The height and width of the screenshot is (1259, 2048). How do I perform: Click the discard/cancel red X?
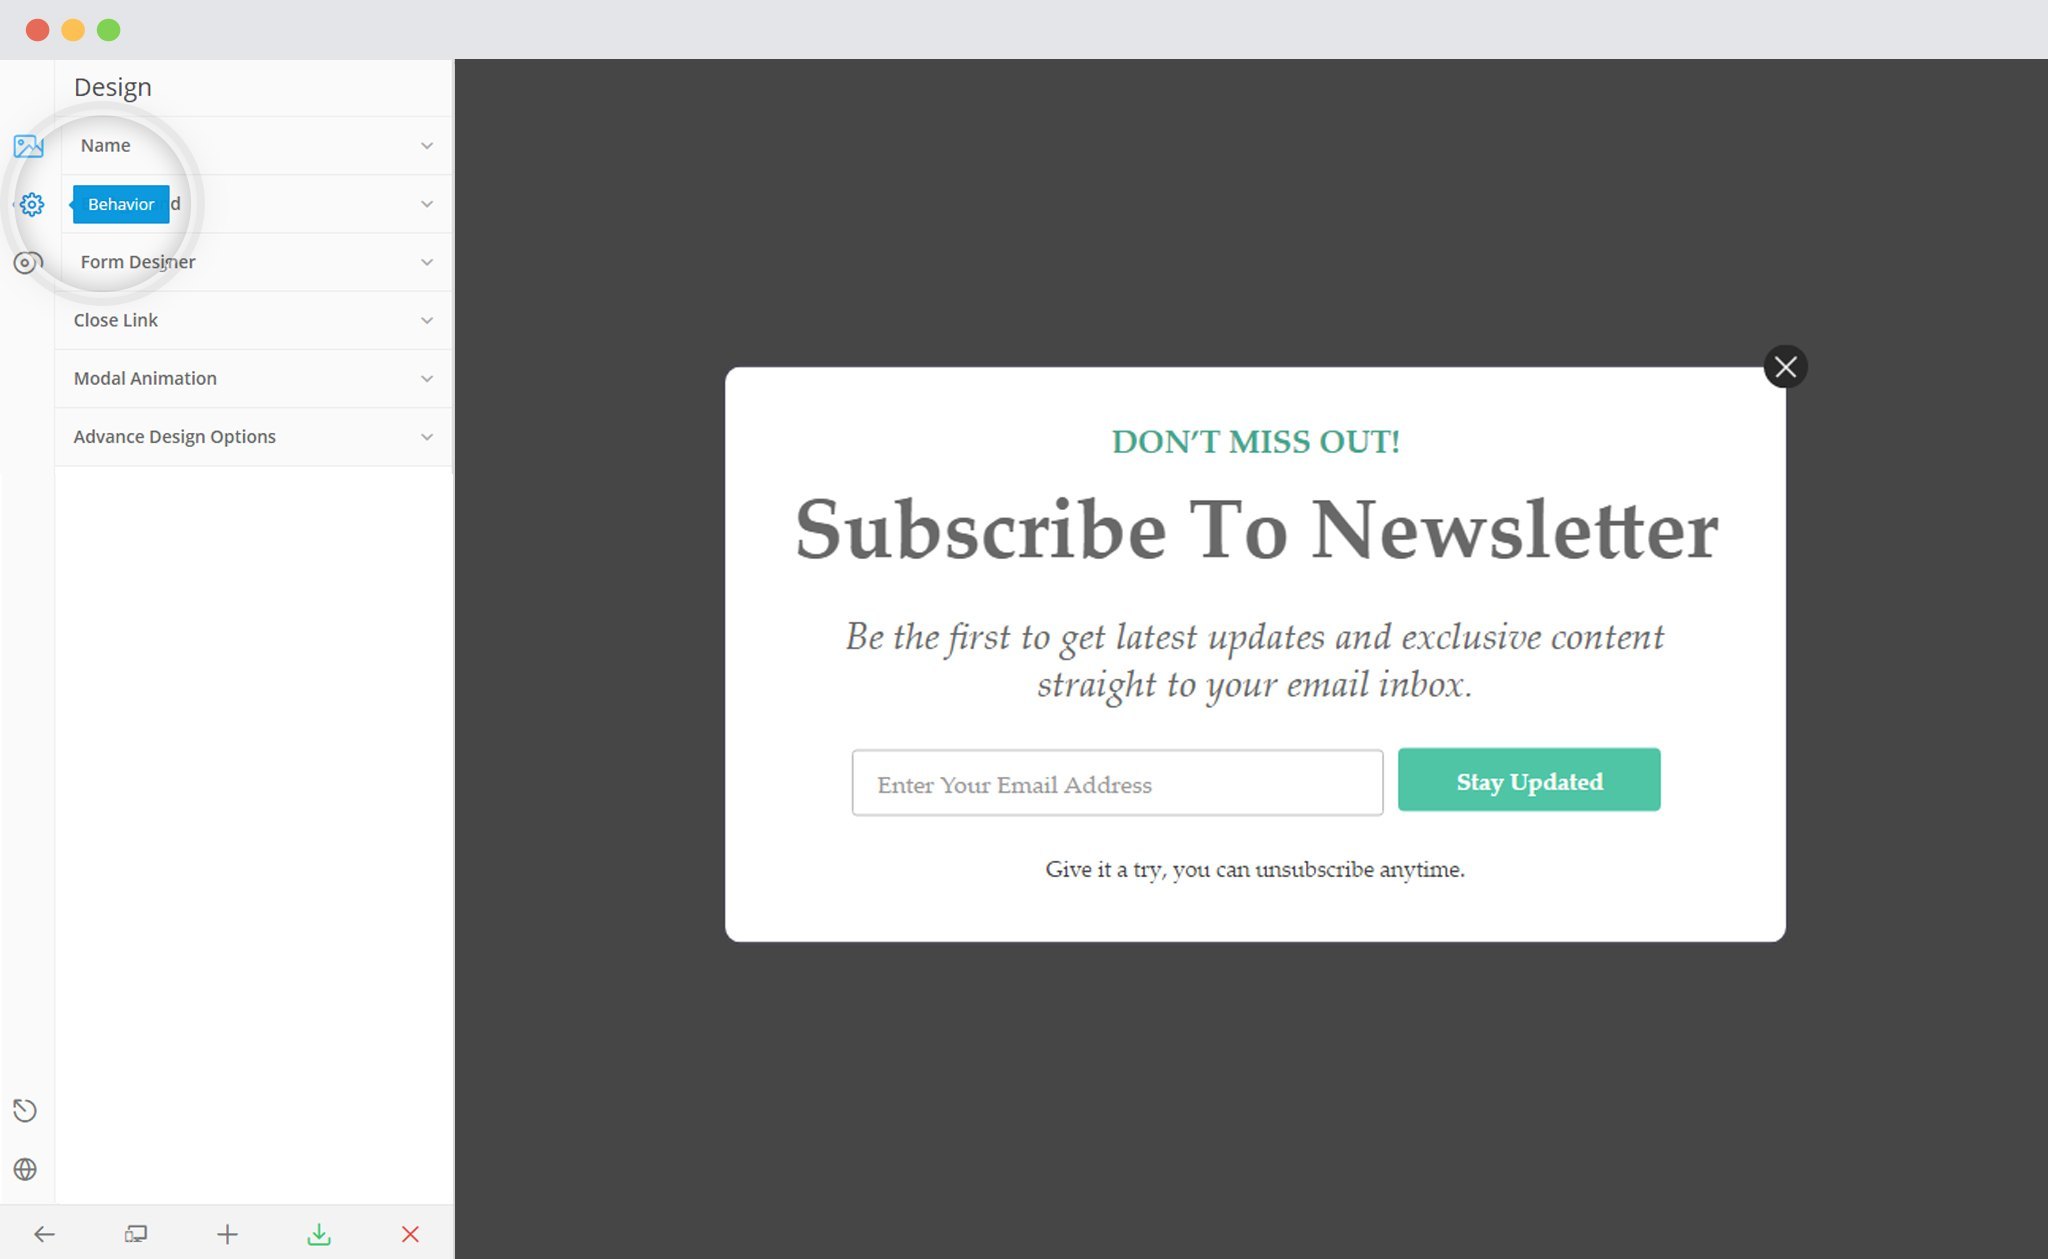point(413,1233)
